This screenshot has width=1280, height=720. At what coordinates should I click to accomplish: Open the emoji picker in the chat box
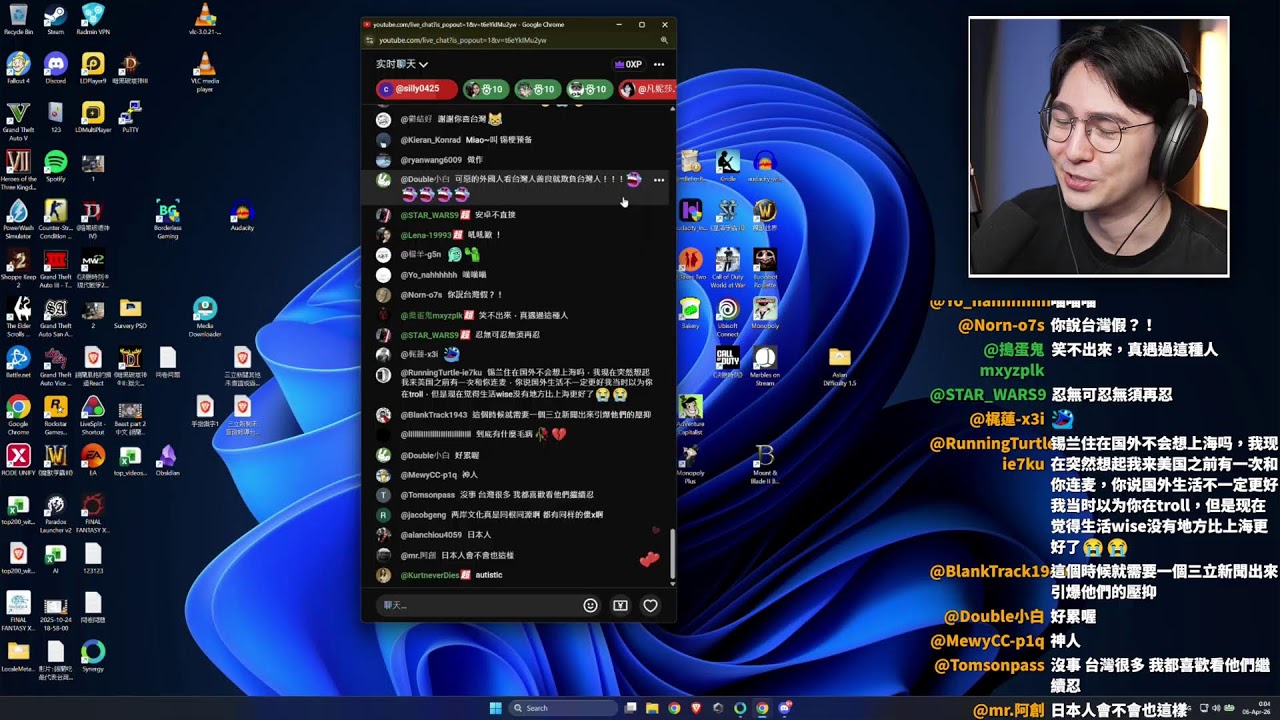click(590, 605)
